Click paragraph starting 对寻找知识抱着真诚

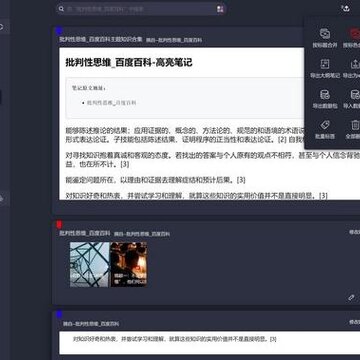213,160
